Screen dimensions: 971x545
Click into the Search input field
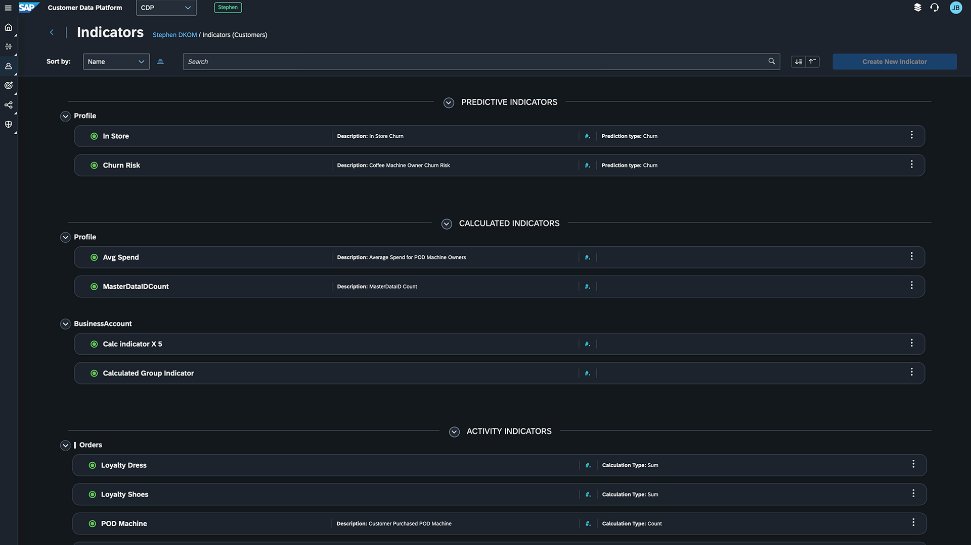[x=475, y=61]
